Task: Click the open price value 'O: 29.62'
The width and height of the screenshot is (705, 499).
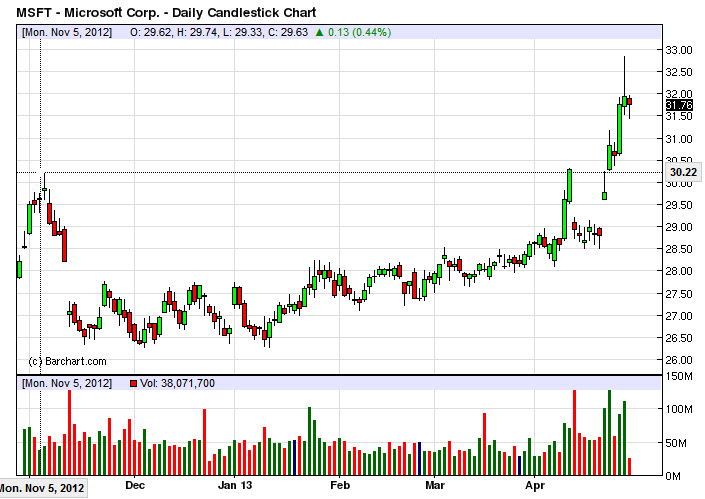Action: pyautogui.click(x=150, y=32)
